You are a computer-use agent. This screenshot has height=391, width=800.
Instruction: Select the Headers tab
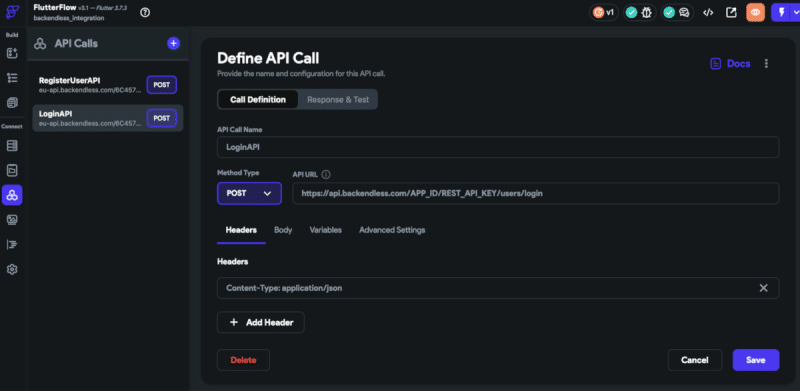click(x=241, y=230)
